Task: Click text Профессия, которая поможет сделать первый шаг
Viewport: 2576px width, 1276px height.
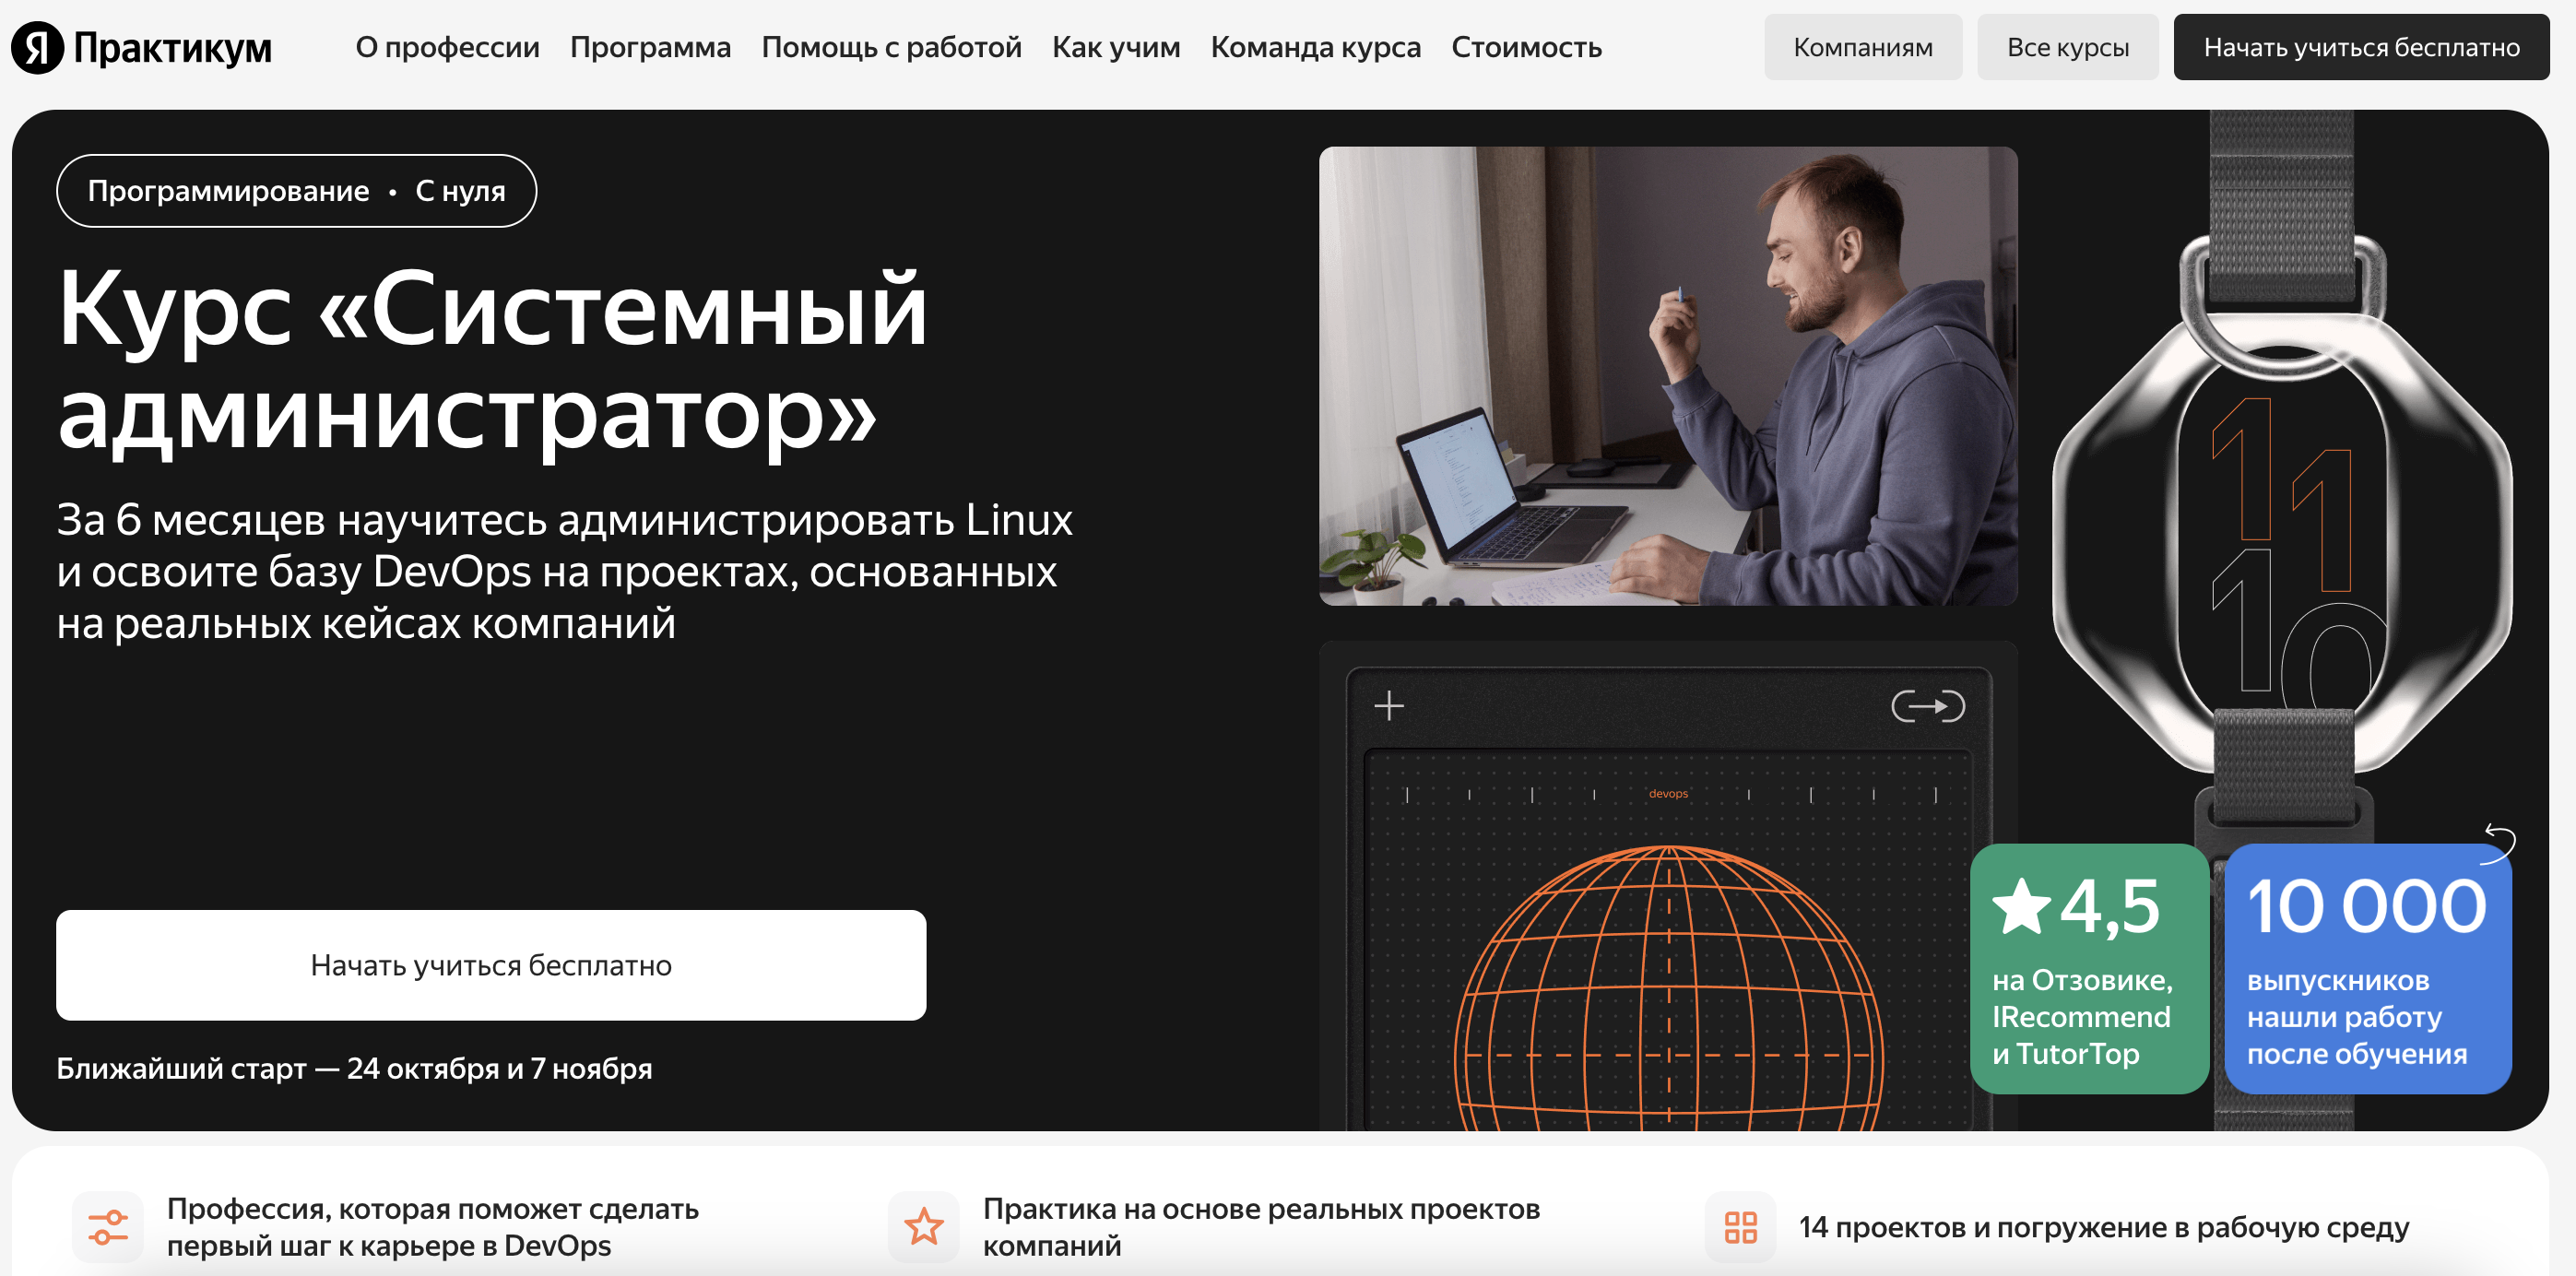Action: pyautogui.click(x=433, y=1227)
